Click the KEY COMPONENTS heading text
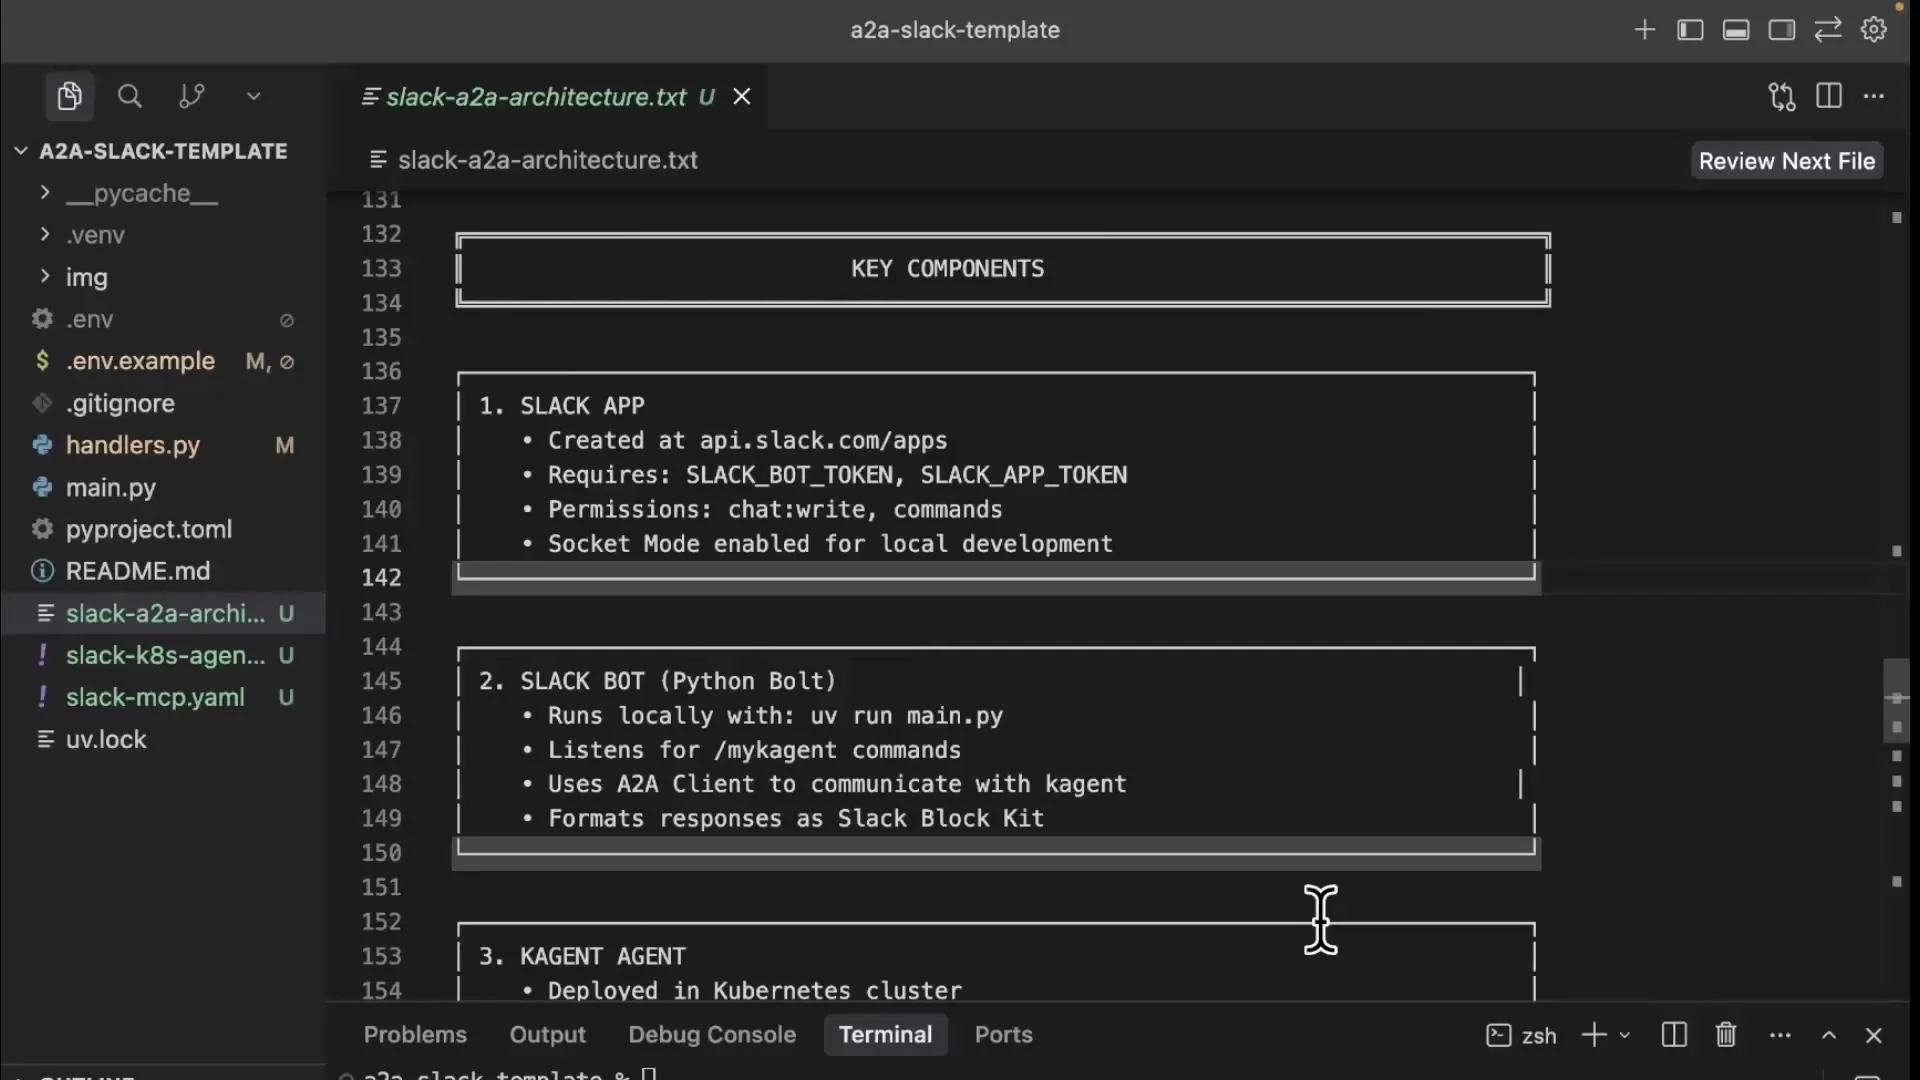 pyautogui.click(x=947, y=268)
